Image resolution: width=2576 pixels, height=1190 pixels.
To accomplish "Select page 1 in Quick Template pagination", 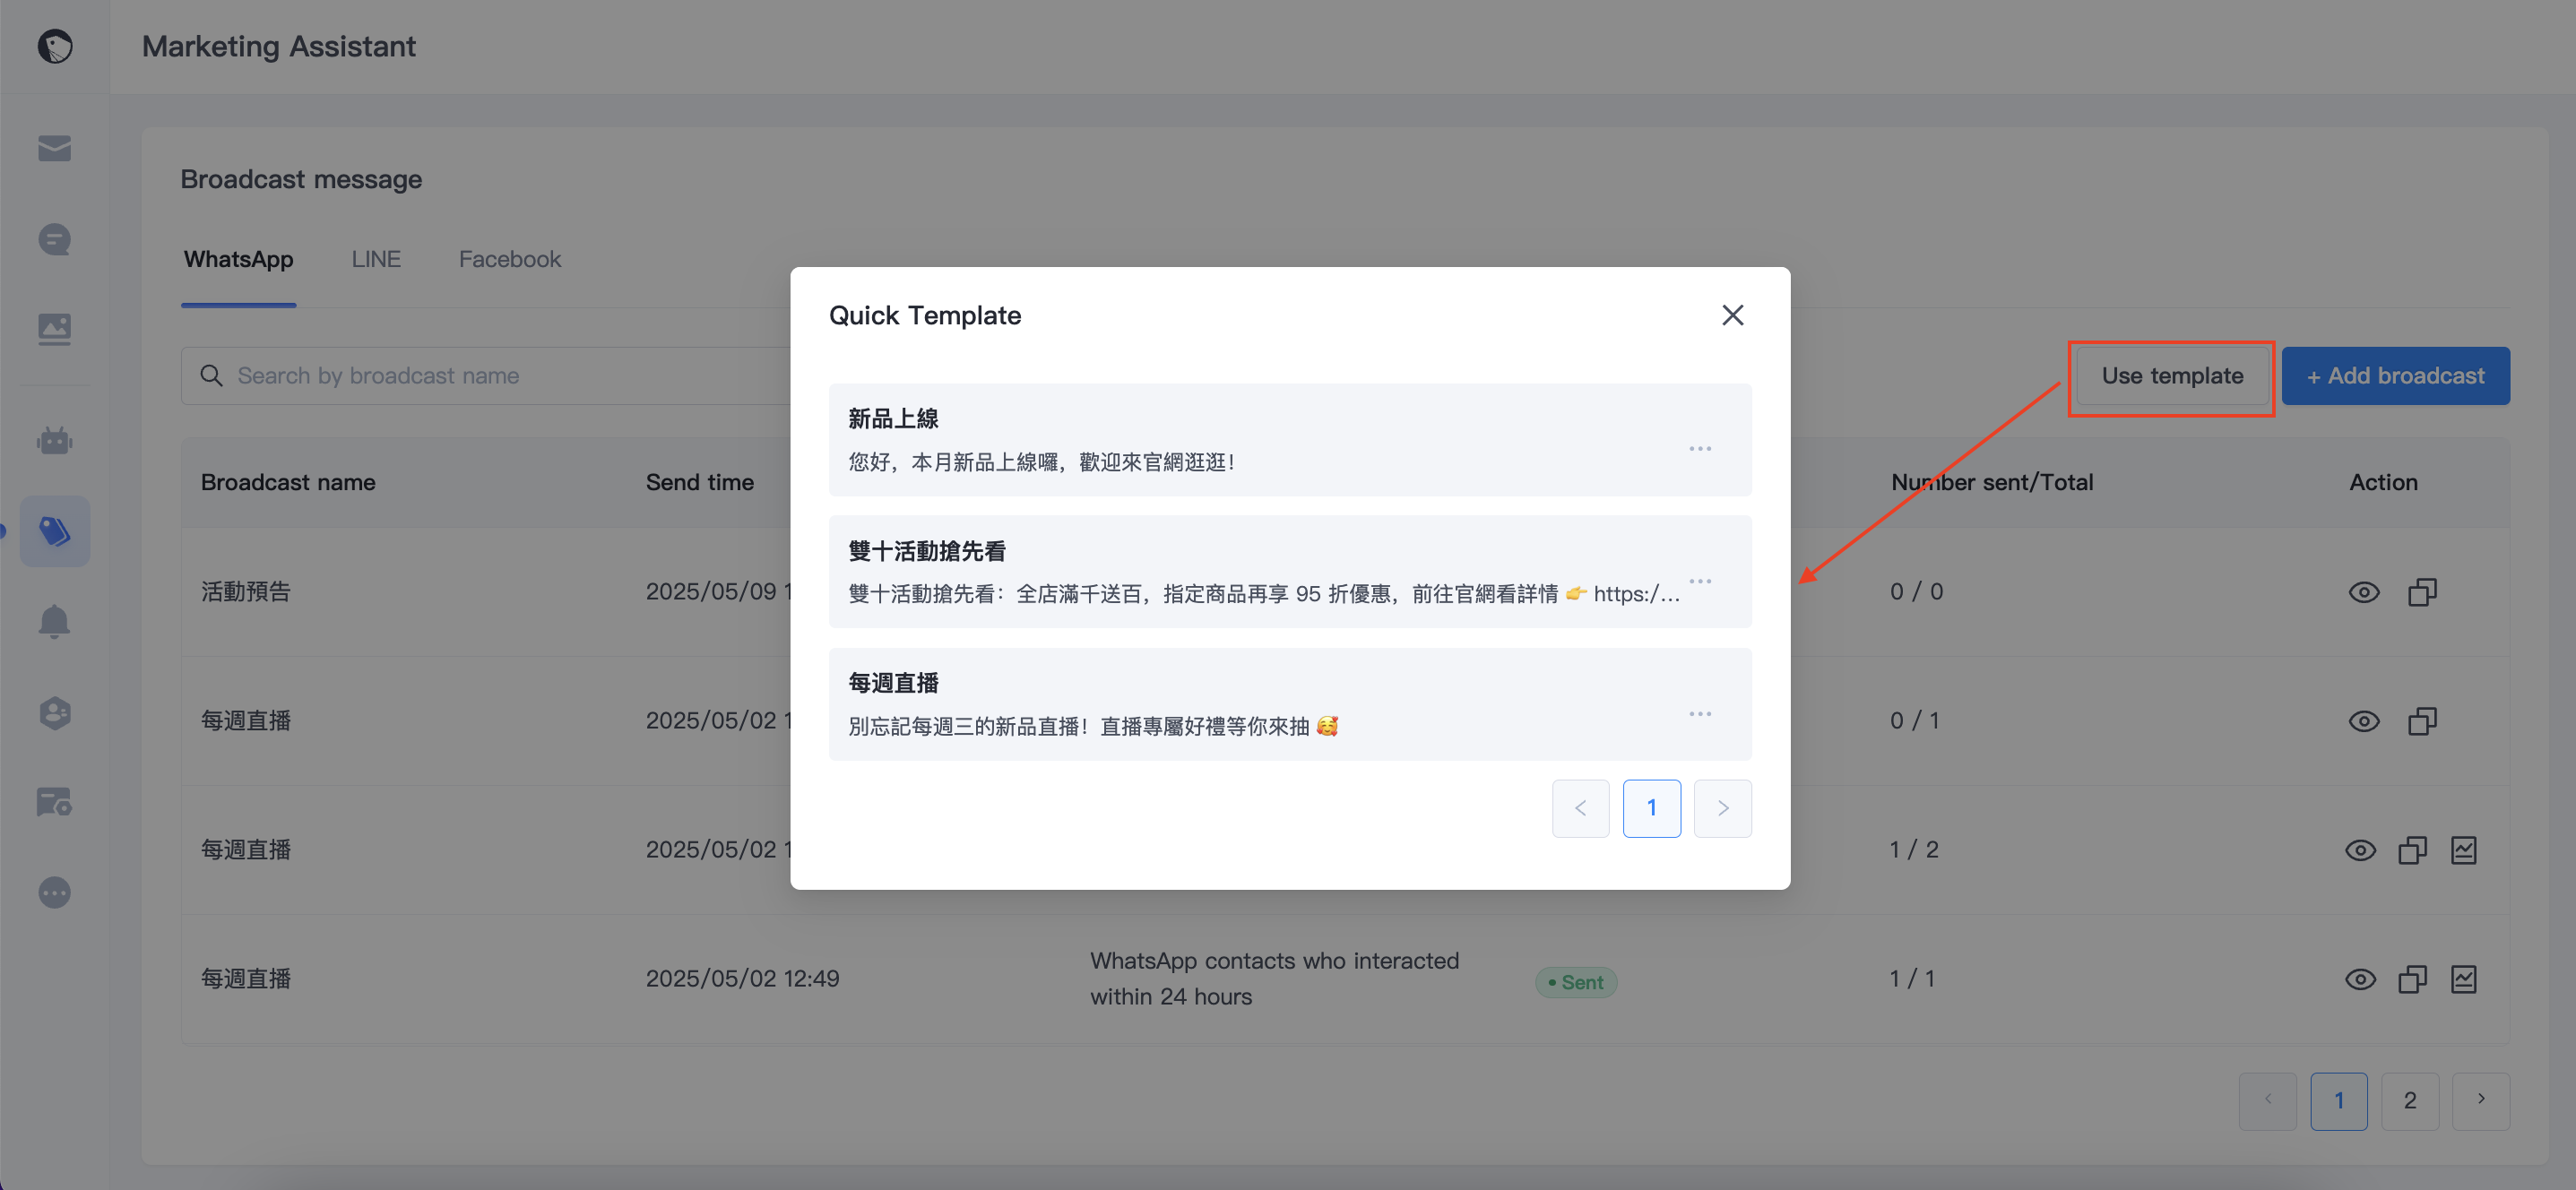I will pyautogui.click(x=1651, y=808).
